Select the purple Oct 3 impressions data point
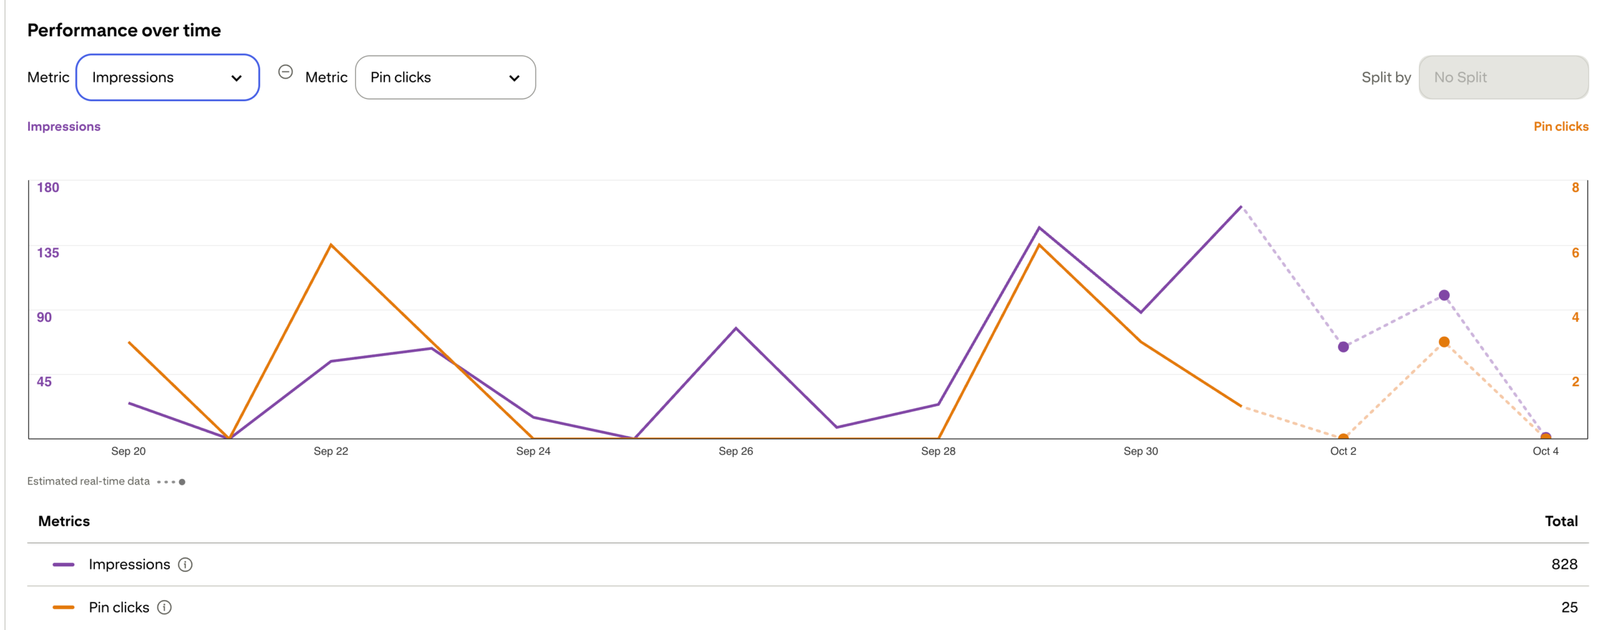 (x=1444, y=295)
